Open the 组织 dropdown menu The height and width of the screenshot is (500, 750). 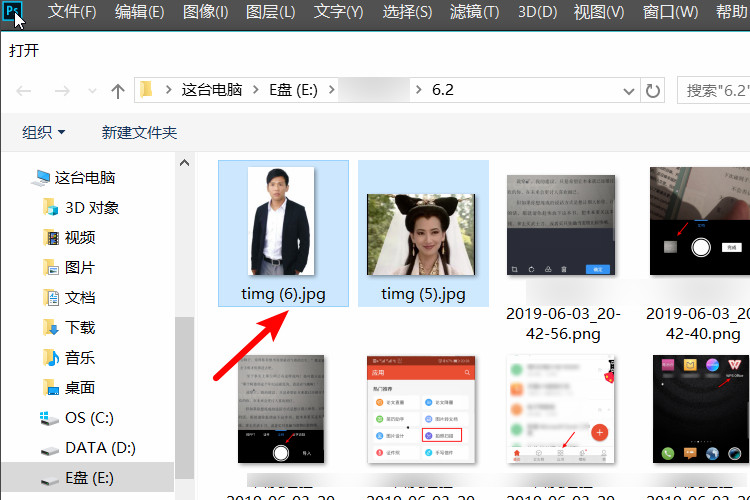pyautogui.click(x=44, y=132)
